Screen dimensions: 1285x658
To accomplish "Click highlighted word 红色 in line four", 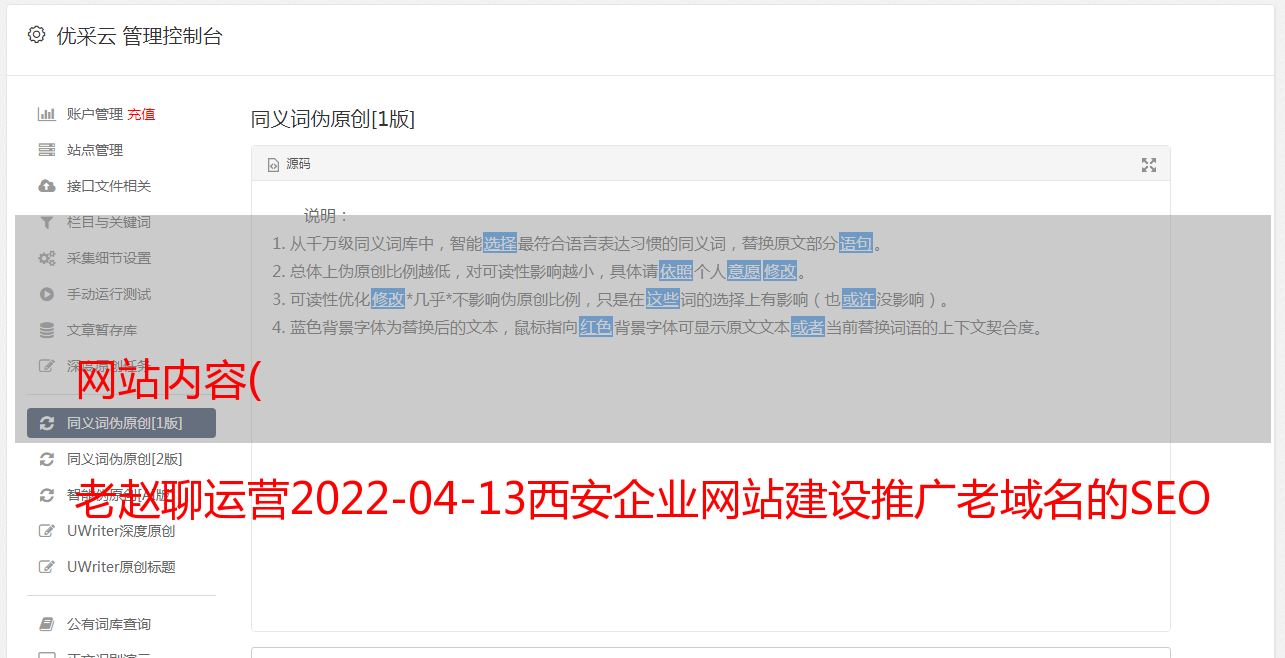I will 596,327.
